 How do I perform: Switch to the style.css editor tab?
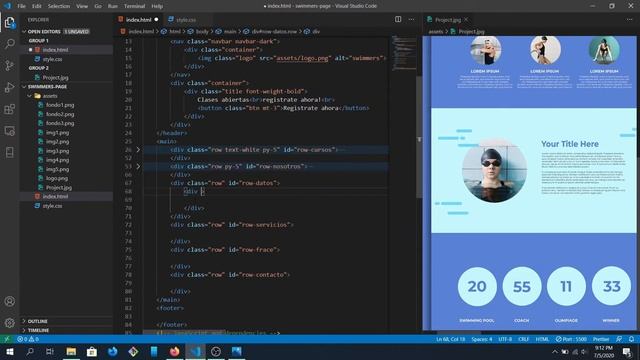(186, 20)
